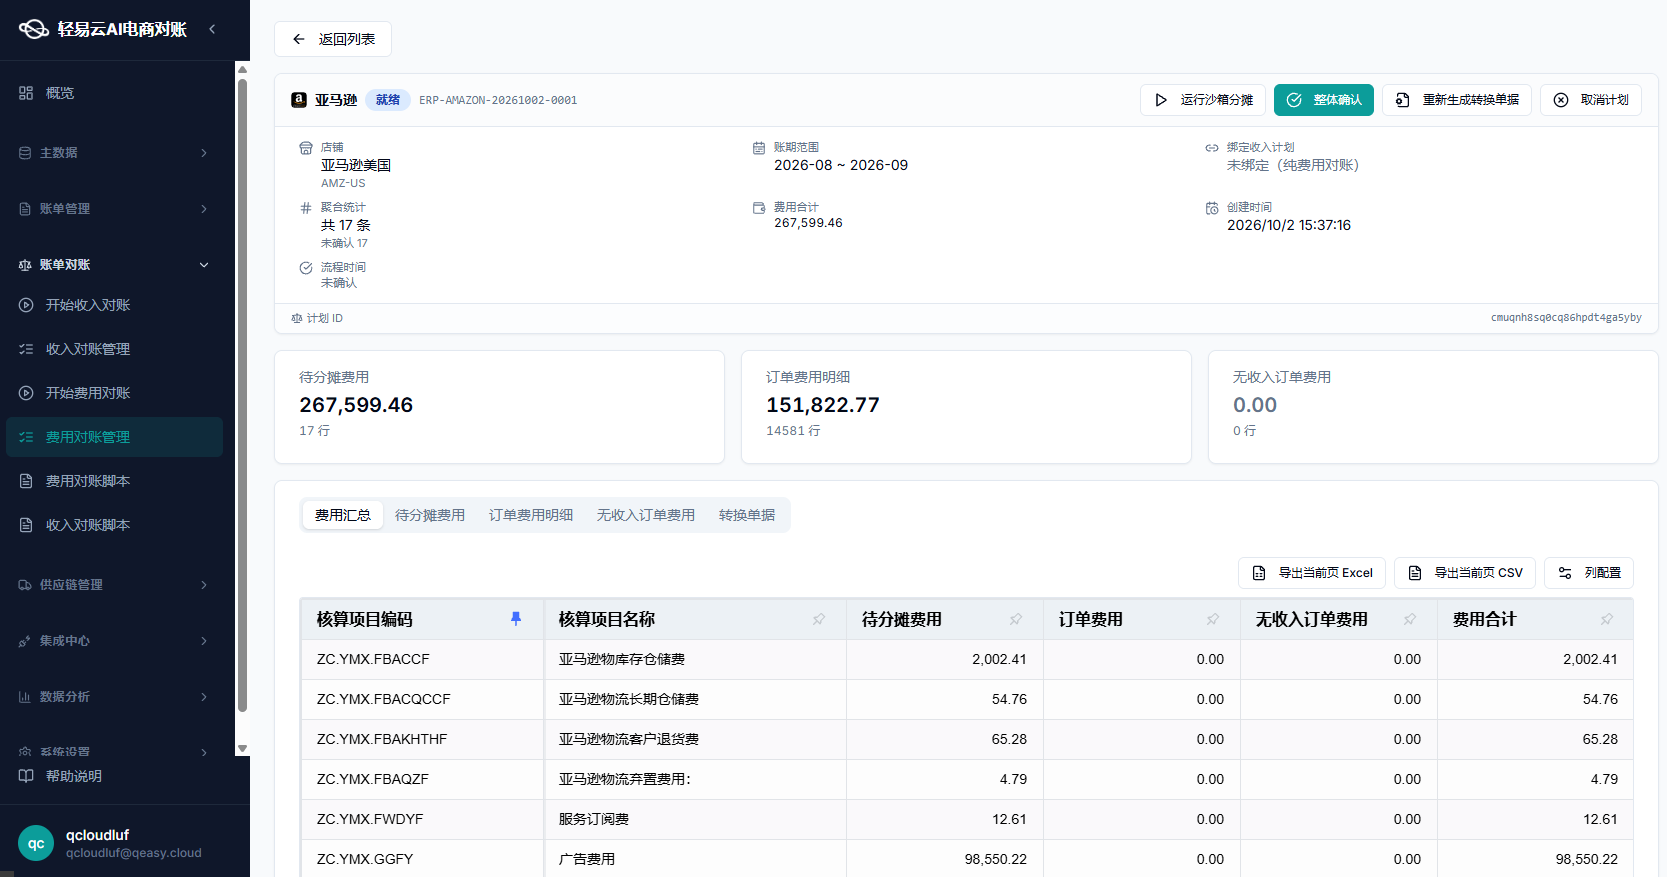
Task: Click the plan ID cmuqnh8sq0cq86hpdt4ga5yby
Action: point(1566,318)
